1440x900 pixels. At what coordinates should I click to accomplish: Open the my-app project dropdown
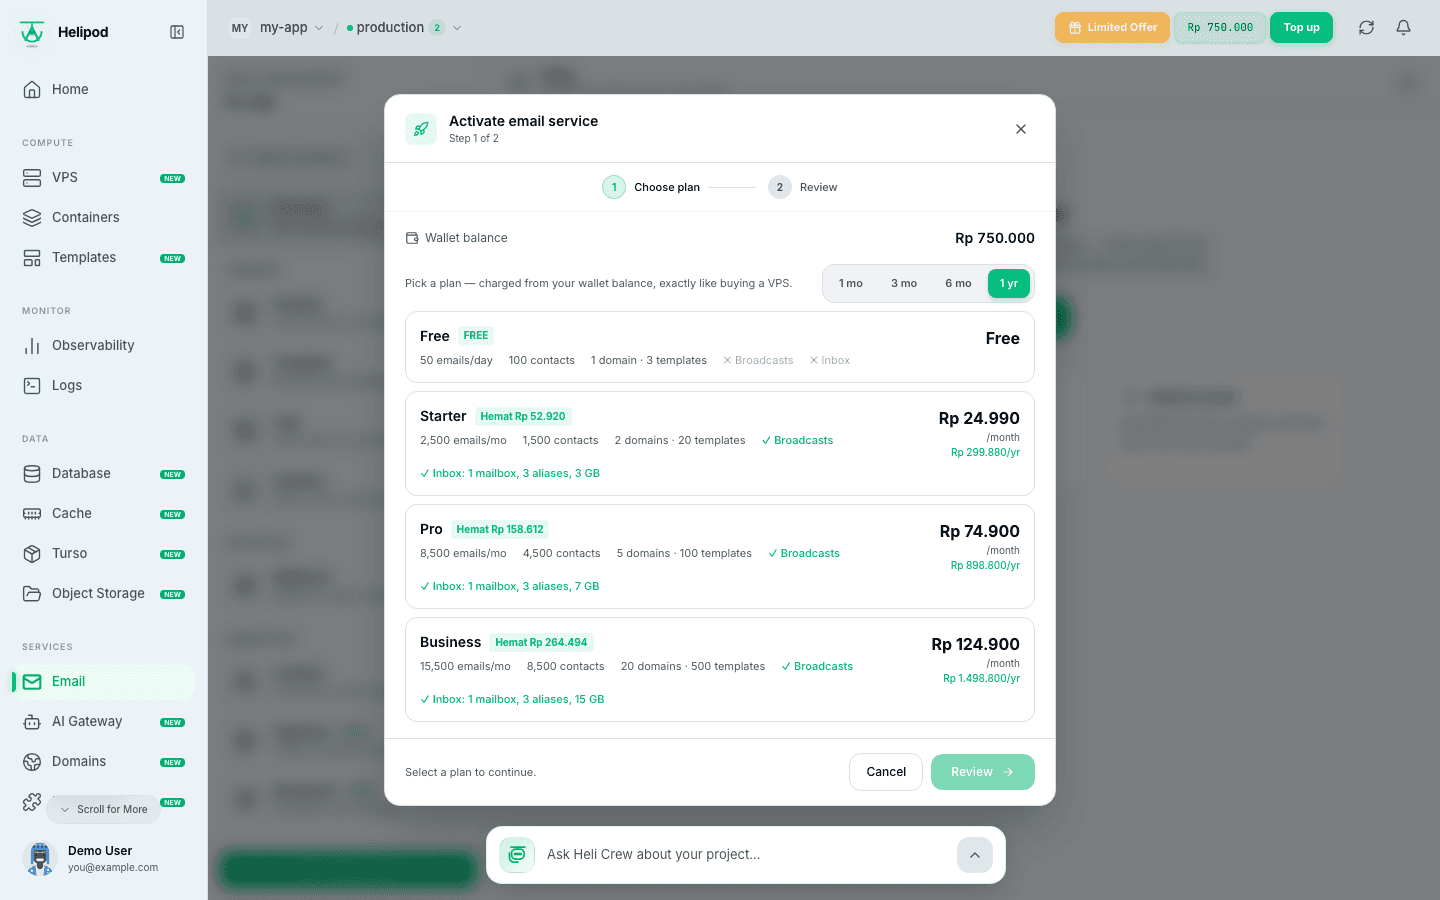(291, 28)
